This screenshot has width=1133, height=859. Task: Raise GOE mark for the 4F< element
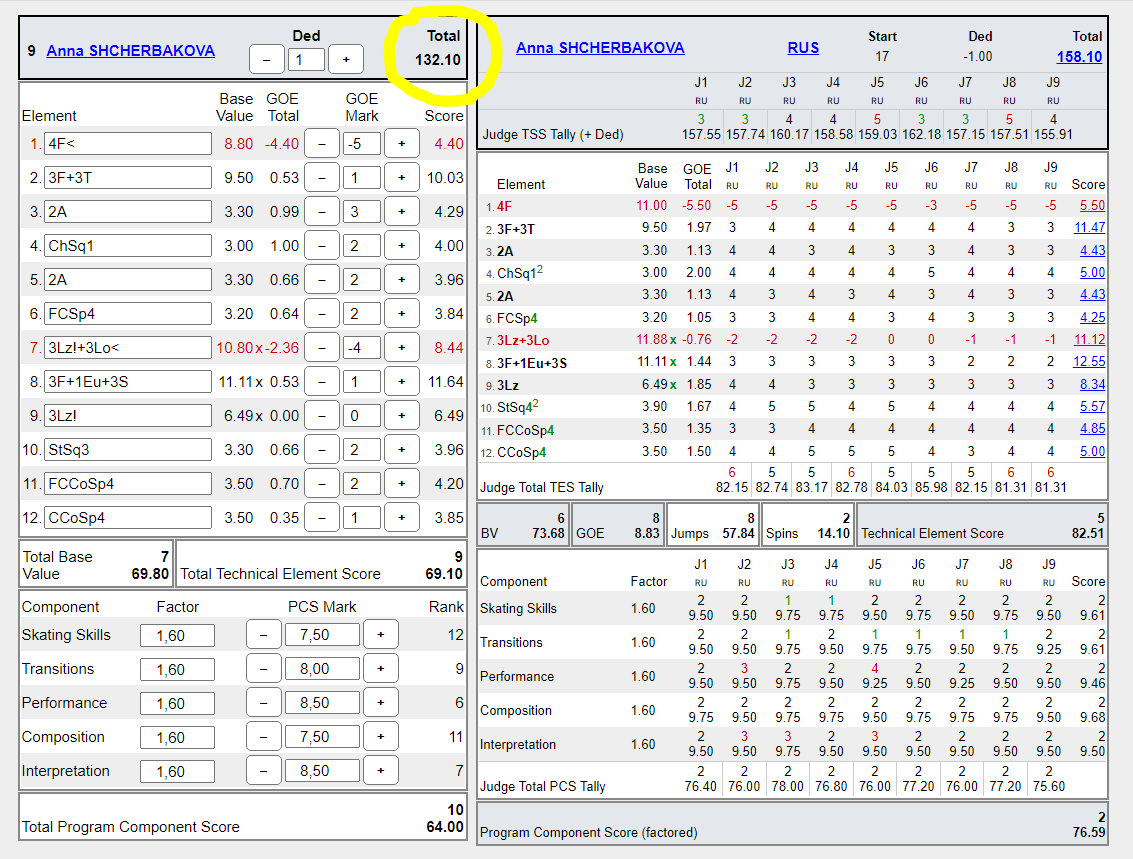point(401,144)
